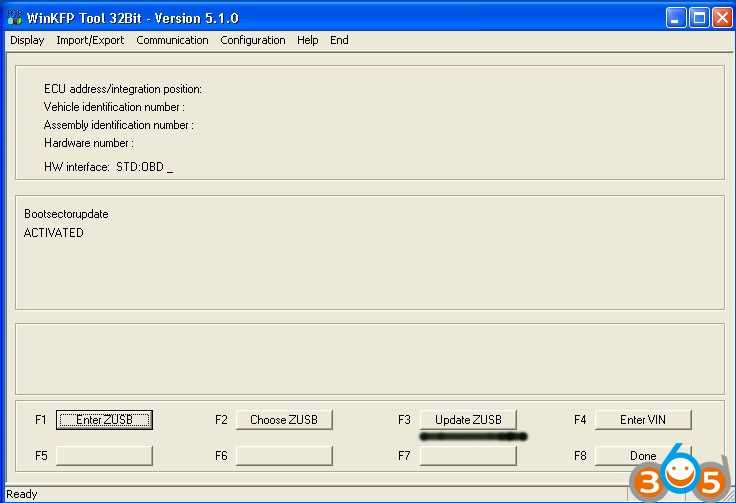
Task: Minimize the WinKFP Tool window
Action: tap(675, 17)
